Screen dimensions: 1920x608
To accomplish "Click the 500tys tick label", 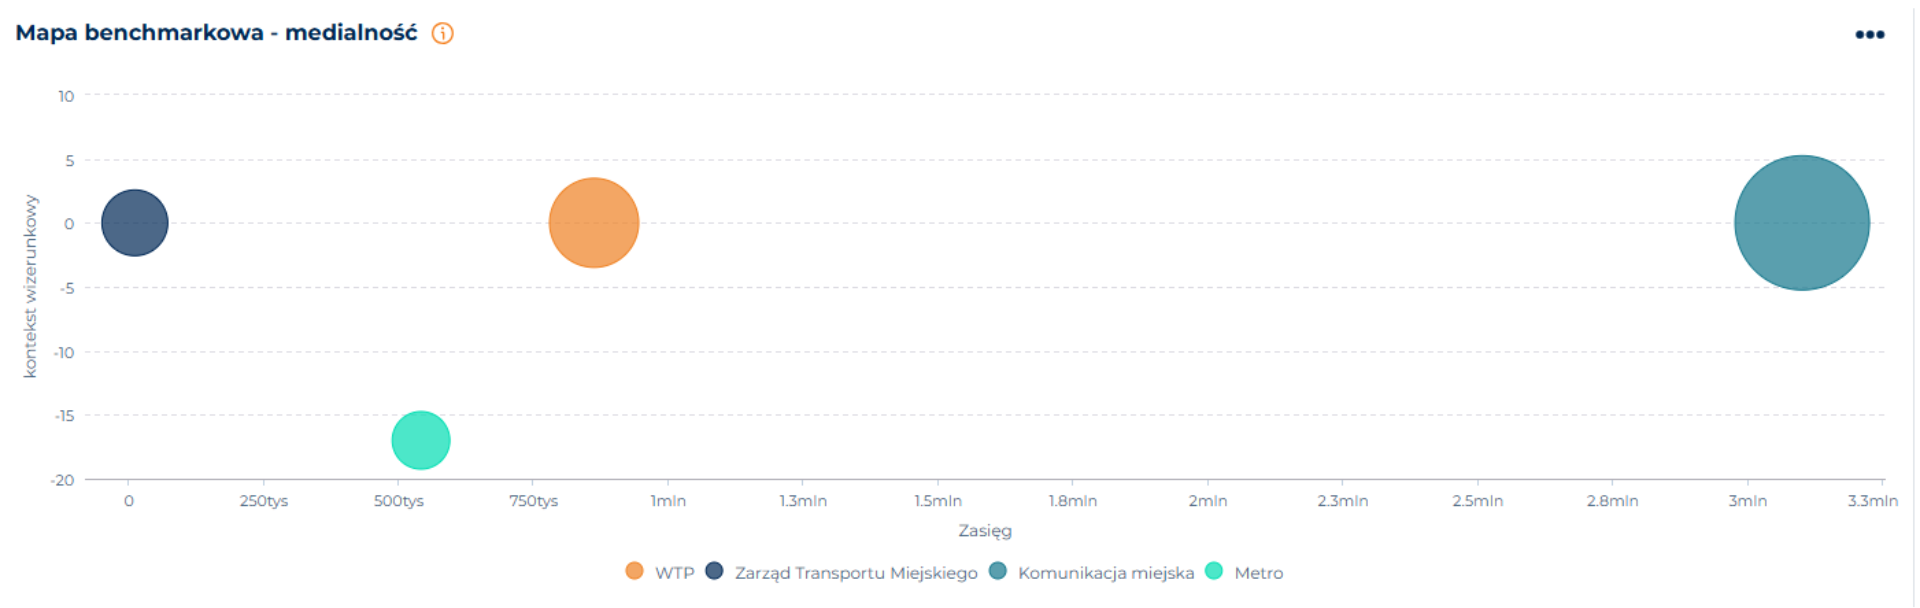I will tap(399, 501).
